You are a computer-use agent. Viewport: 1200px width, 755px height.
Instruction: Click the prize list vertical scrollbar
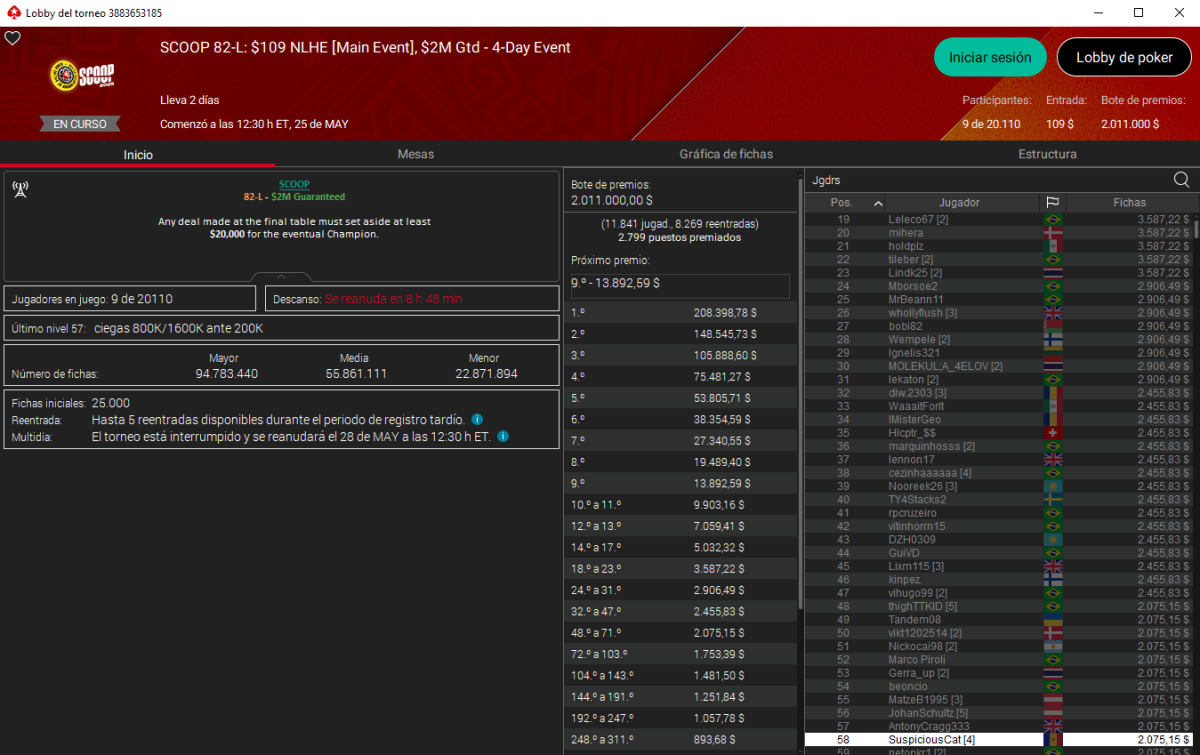(799, 390)
